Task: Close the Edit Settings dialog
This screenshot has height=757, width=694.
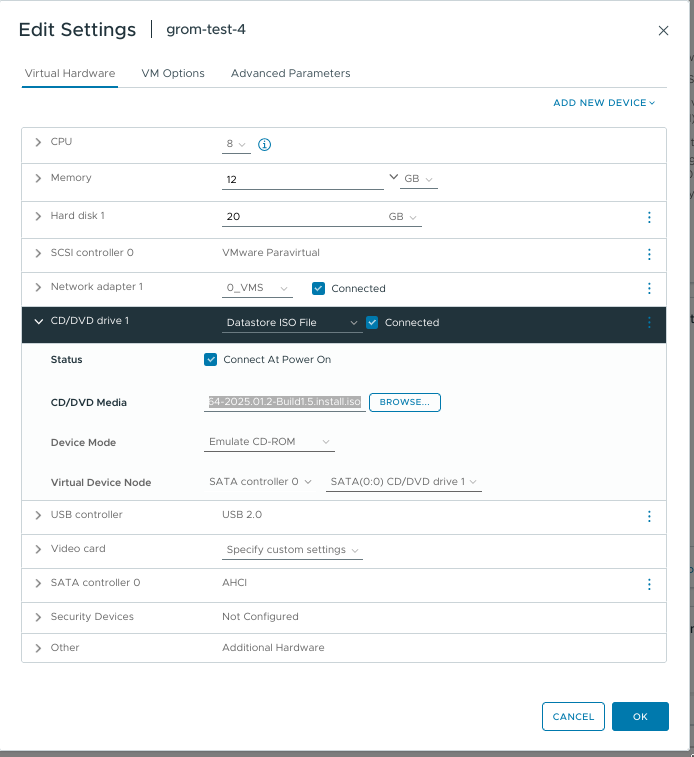Action: click(663, 31)
